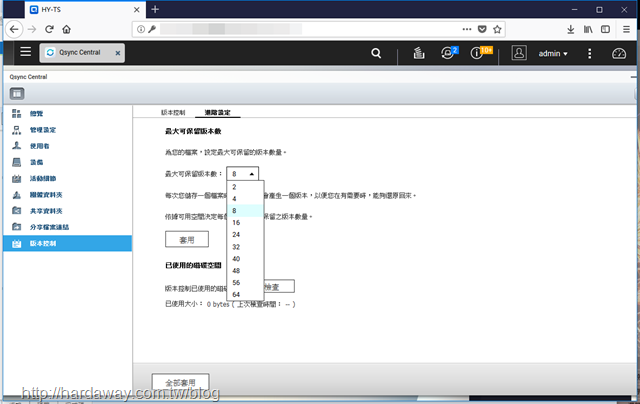Open browser library icon
Viewport: 640px width, 404px height.
(588, 29)
